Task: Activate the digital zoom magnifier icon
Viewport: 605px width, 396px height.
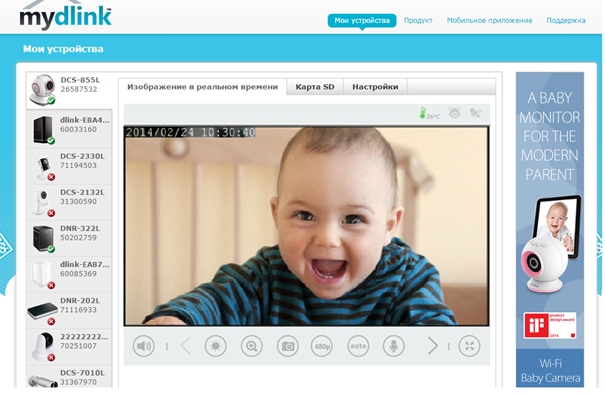Action: click(x=252, y=346)
